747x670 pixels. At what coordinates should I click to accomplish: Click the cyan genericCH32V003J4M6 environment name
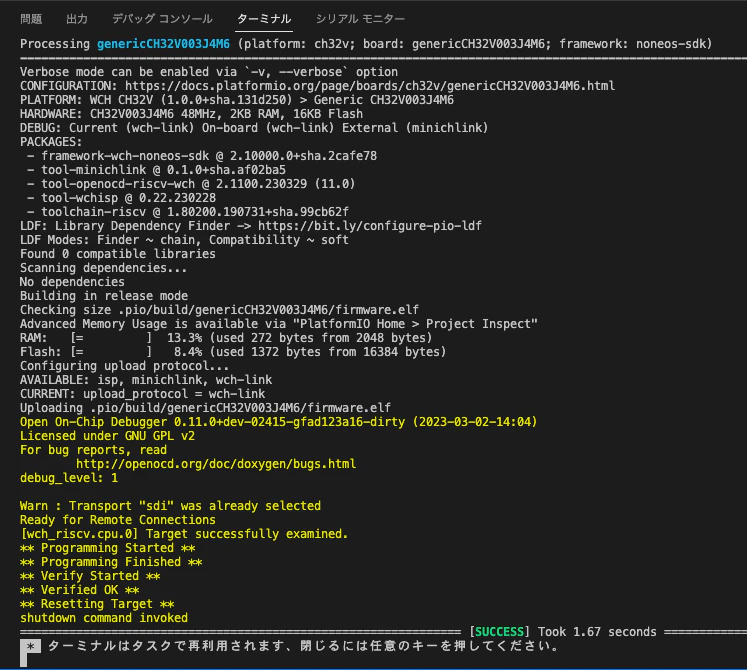(163, 44)
